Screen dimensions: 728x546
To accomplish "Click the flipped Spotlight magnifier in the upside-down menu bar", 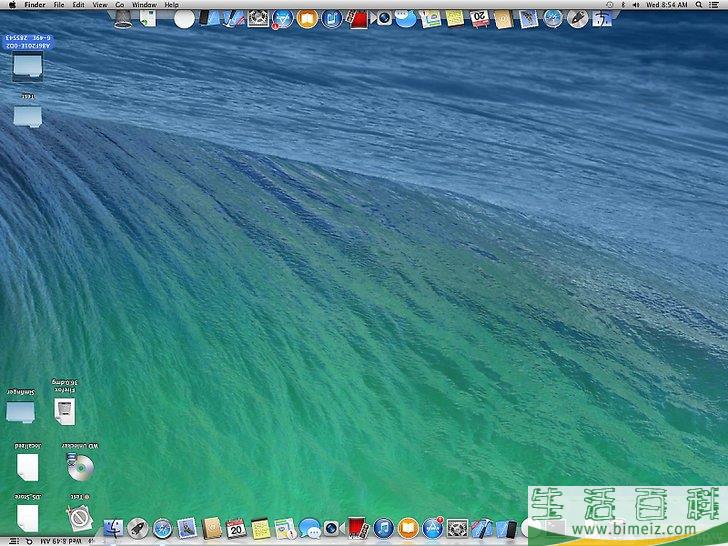I will tap(29, 541).
